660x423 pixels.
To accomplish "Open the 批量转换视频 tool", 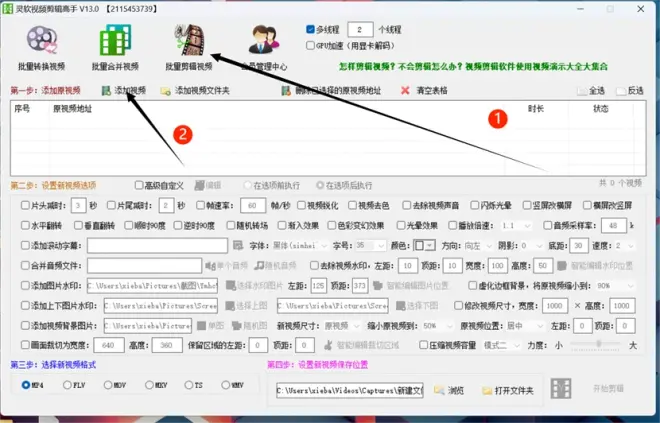I will click(42, 46).
